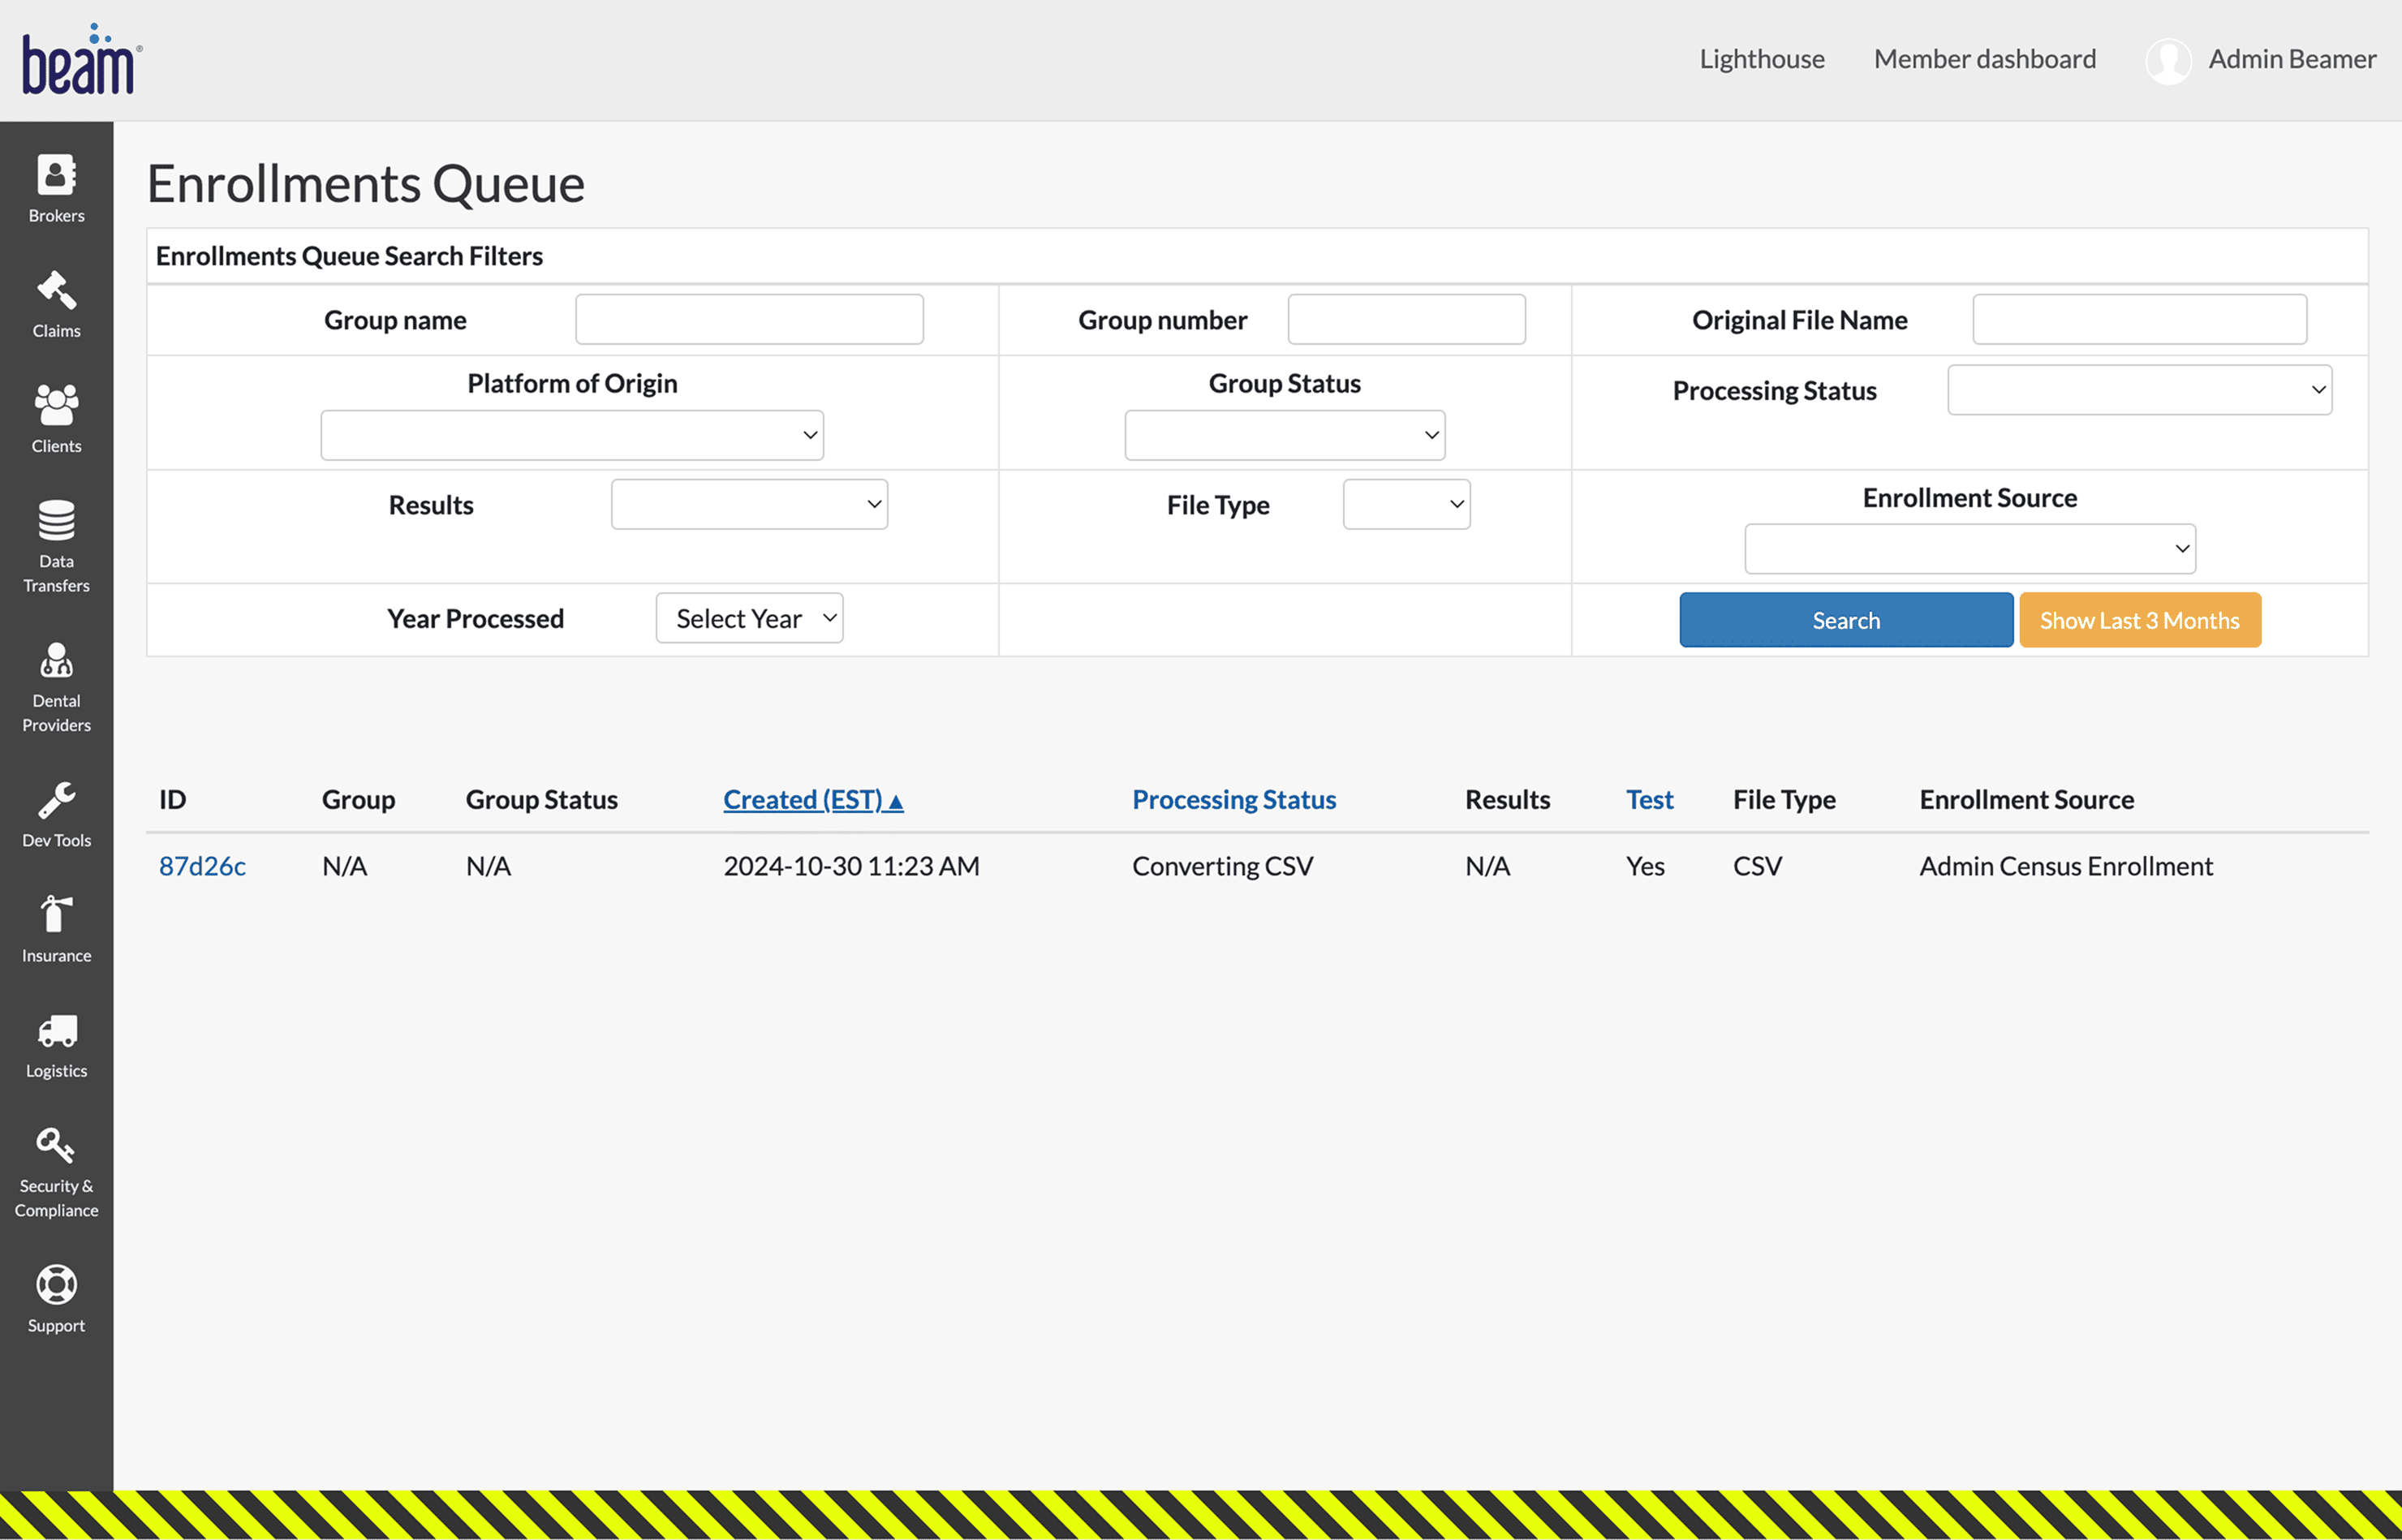The height and width of the screenshot is (1540, 2402).
Task: Click the Search button
Action: coord(1845,620)
